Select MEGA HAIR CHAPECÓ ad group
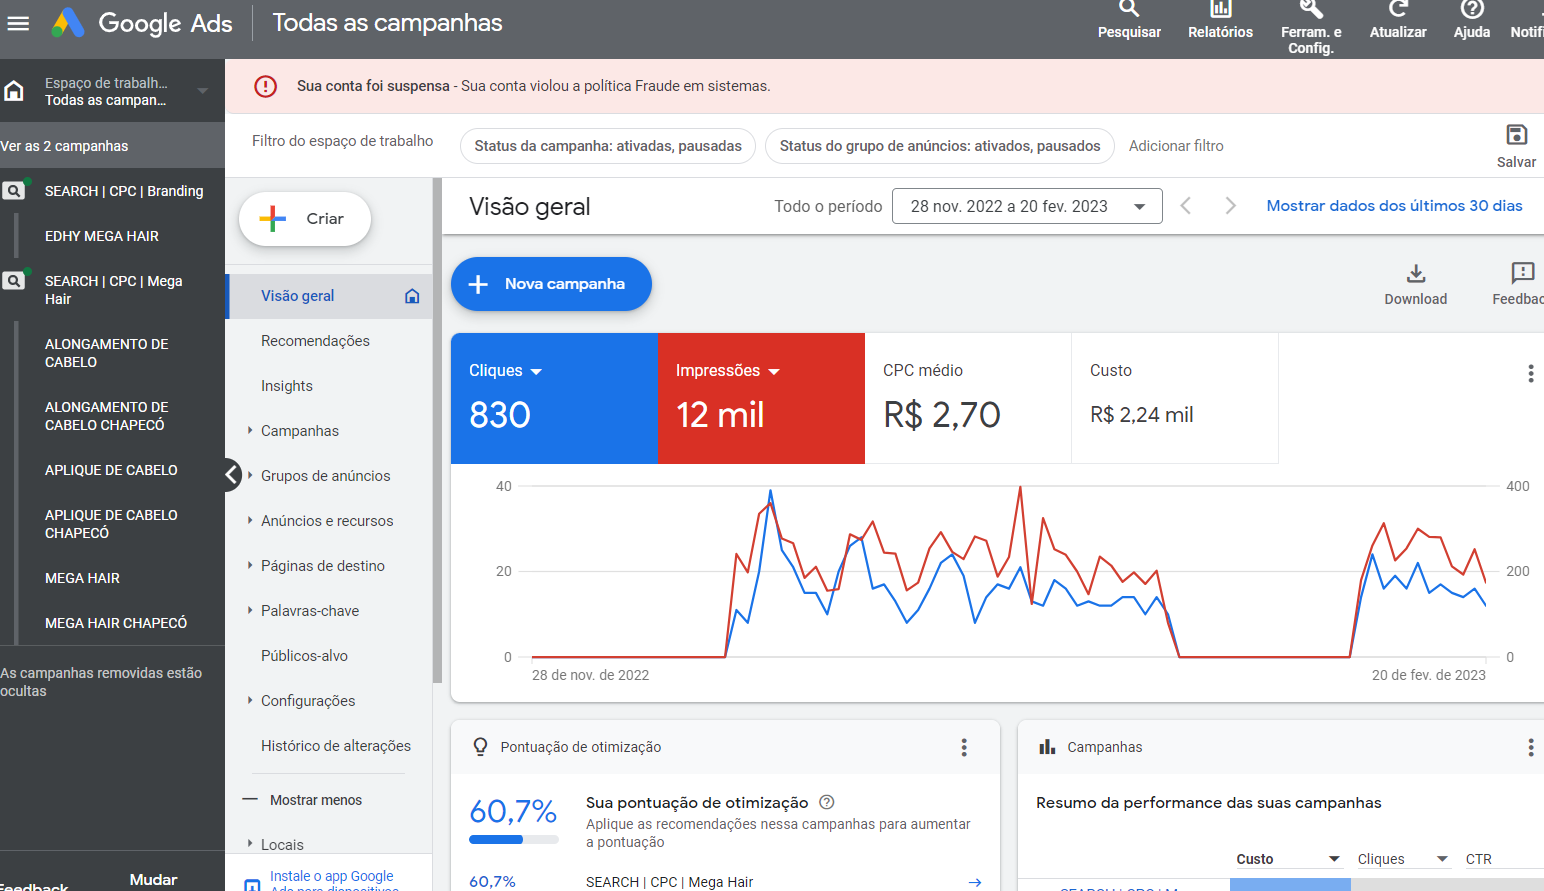Image resolution: width=1544 pixels, height=891 pixels. click(x=116, y=623)
